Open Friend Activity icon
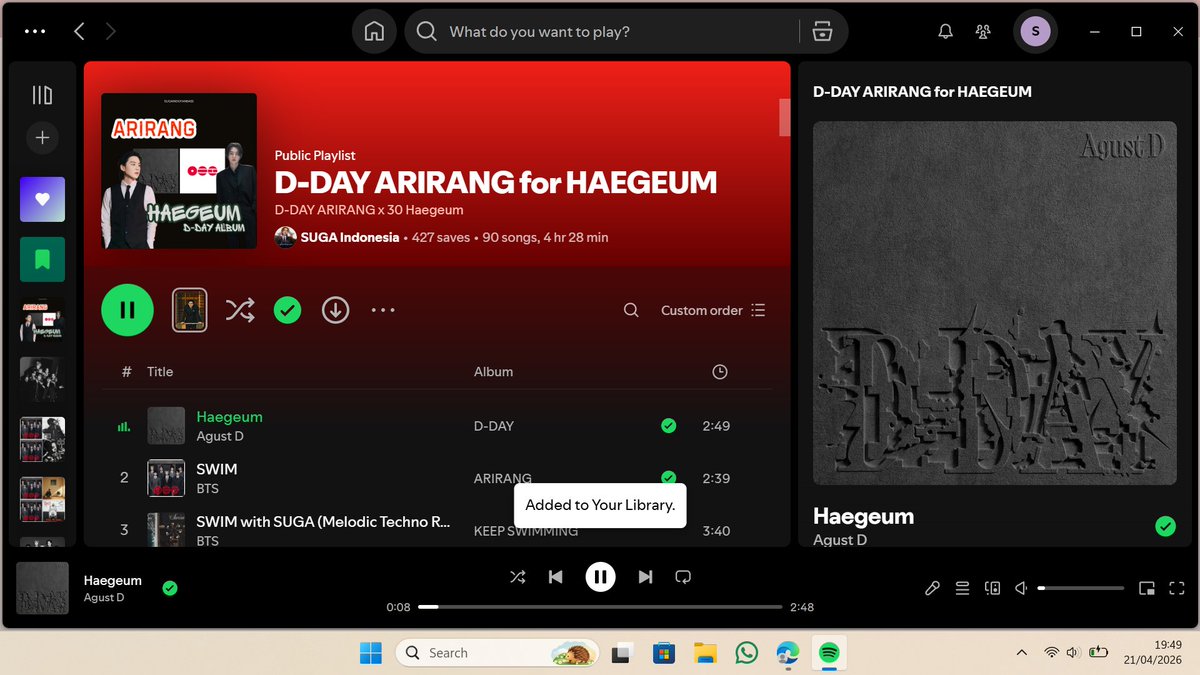Viewport: 1200px width, 675px height. point(983,32)
